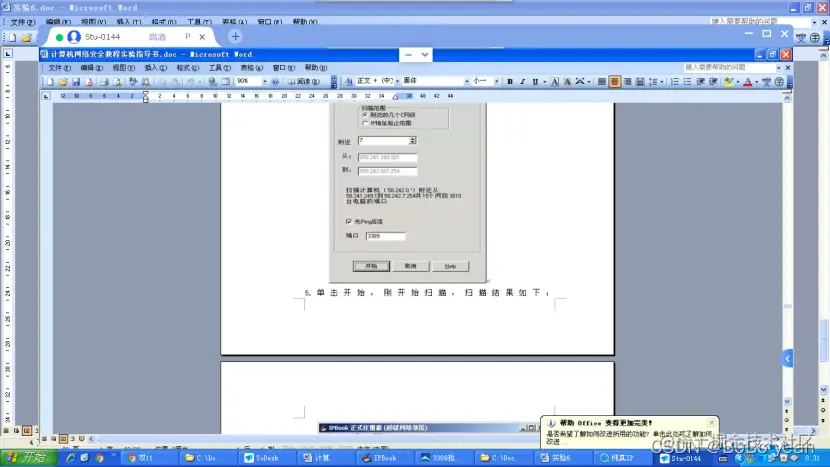This screenshot has height=467, width=830.
Task: Expand the ToDesk session bar chevron
Action: point(425,55)
